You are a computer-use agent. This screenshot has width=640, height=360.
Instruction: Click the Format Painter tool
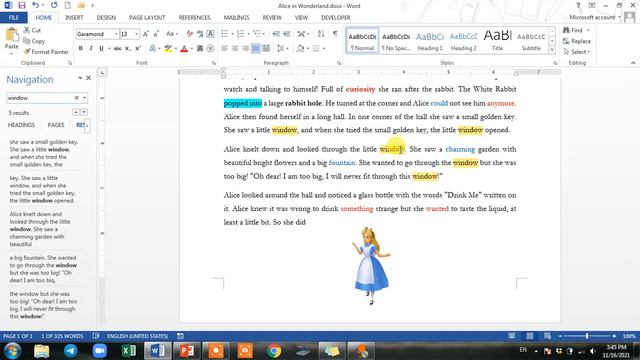46,52
